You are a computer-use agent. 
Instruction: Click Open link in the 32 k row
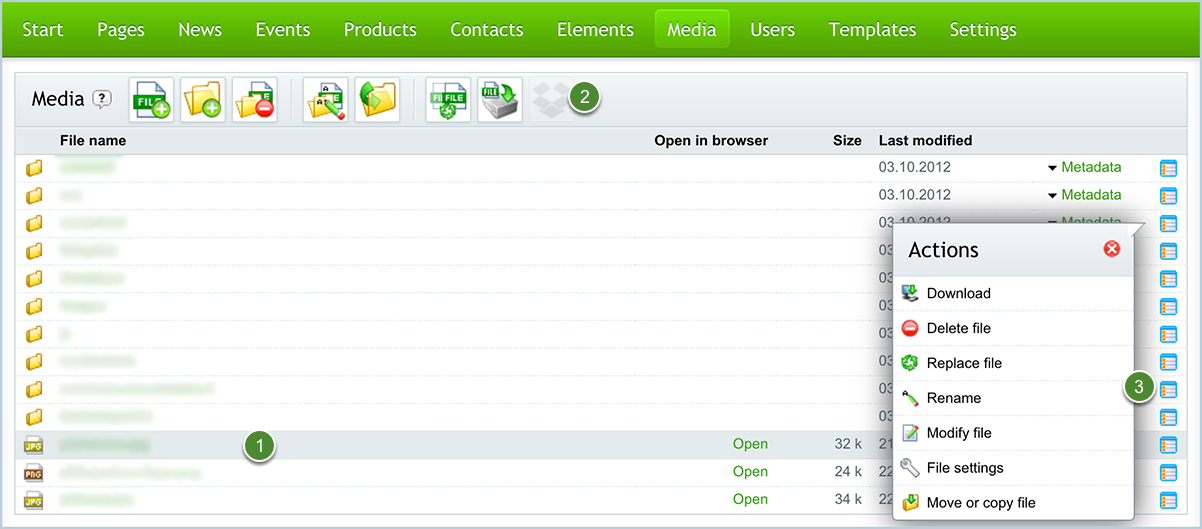coord(750,444)
